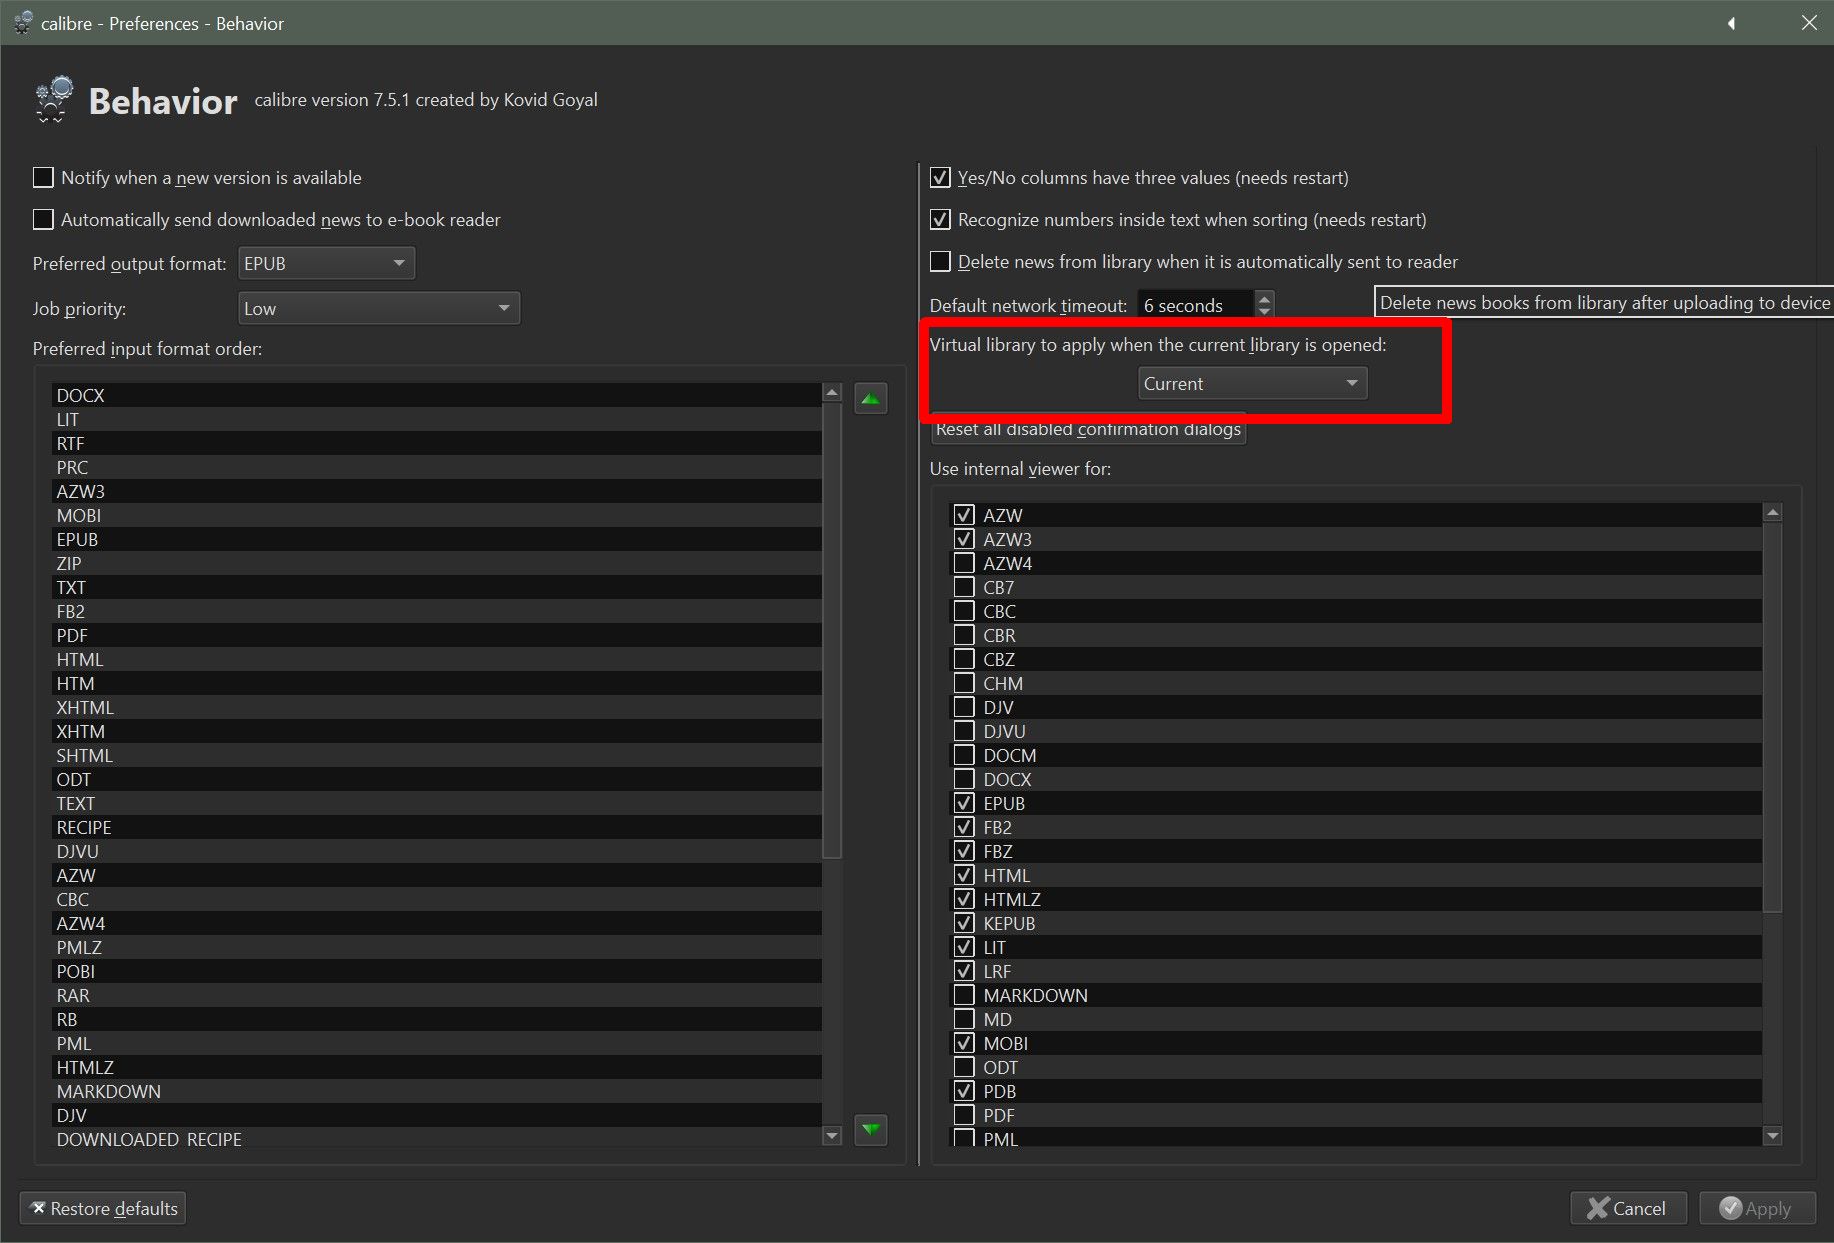The width and height of the screenshot is (1834, 1243).
Task: Open the Job priority dropdown
Action: point(379,309)
